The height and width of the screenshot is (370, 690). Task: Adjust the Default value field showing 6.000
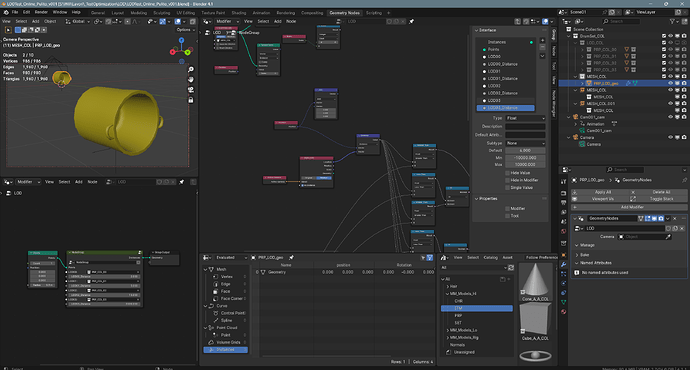point(525,150)
